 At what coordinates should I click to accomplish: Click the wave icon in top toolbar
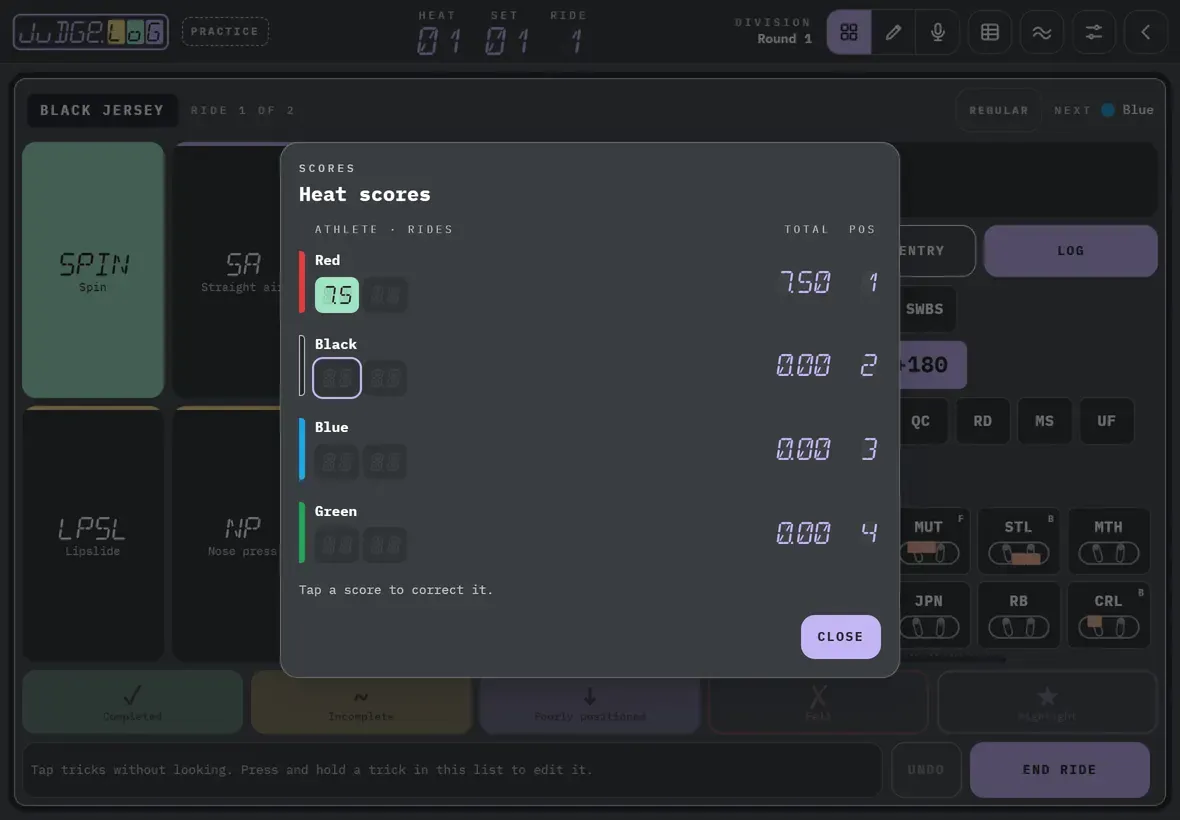coord(1042,32)
